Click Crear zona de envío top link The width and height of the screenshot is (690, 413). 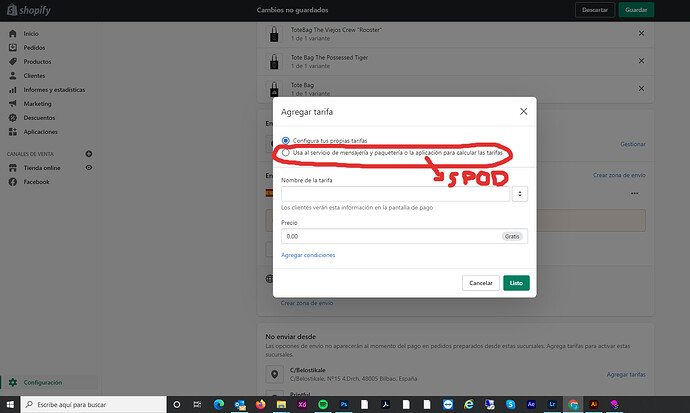point(619,175)
